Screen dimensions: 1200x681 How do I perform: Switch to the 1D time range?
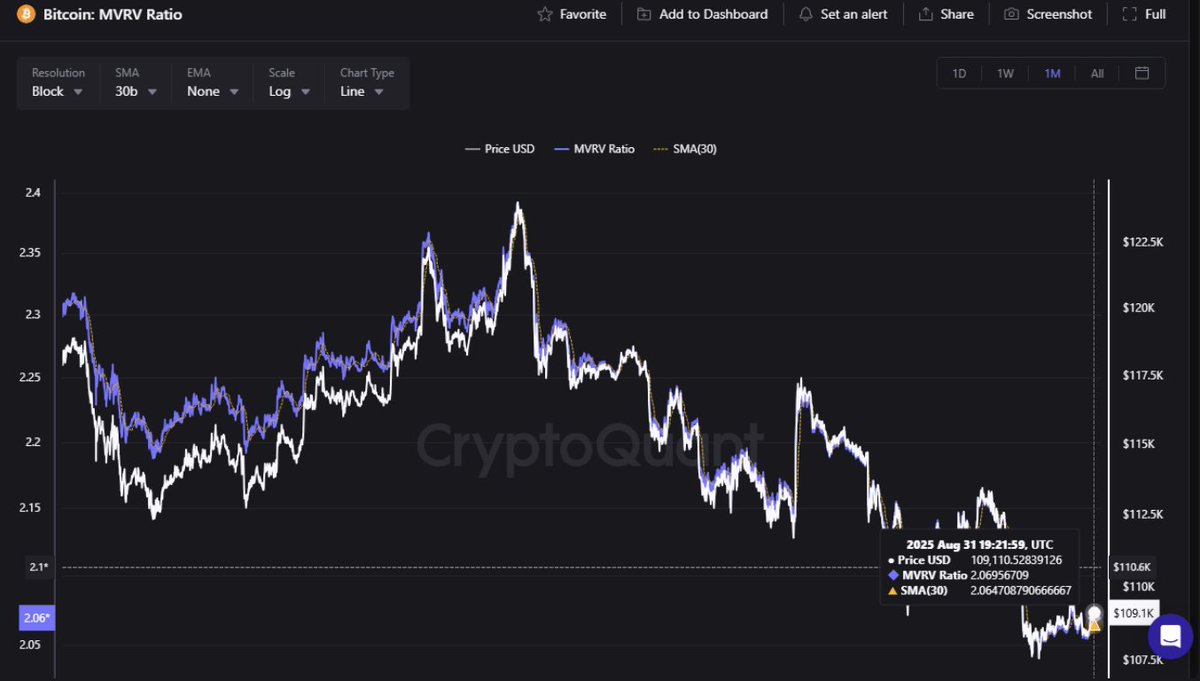pyautogui.click(x=959, y=73)
